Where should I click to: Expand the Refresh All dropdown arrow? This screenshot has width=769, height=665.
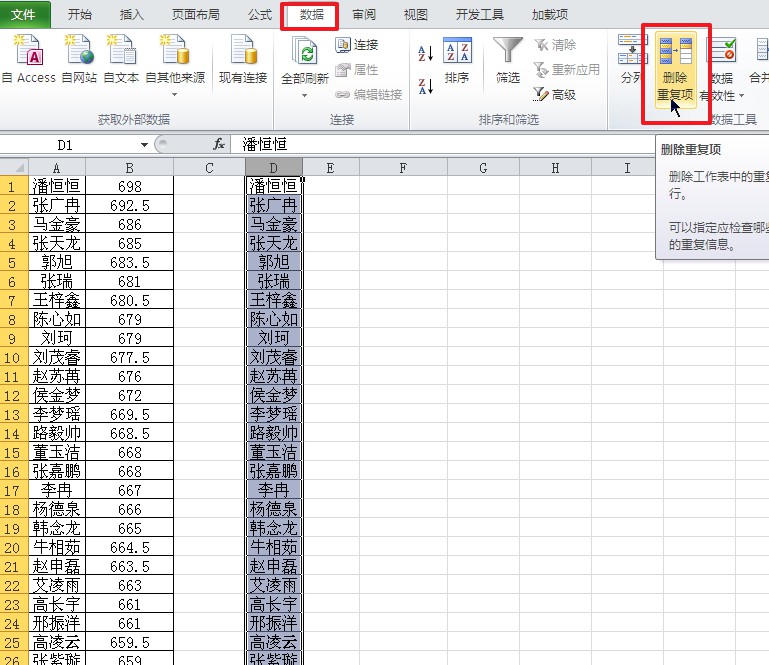point(305,95)
